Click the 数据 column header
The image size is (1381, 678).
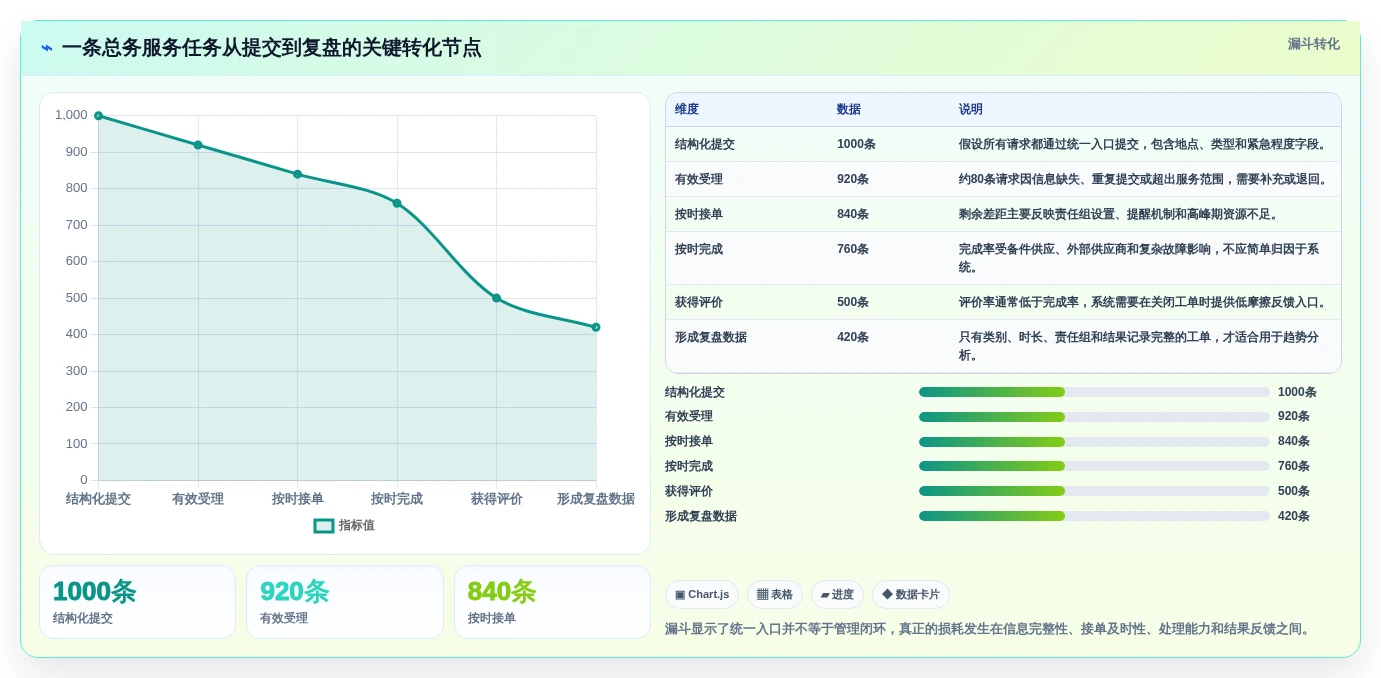849,109
